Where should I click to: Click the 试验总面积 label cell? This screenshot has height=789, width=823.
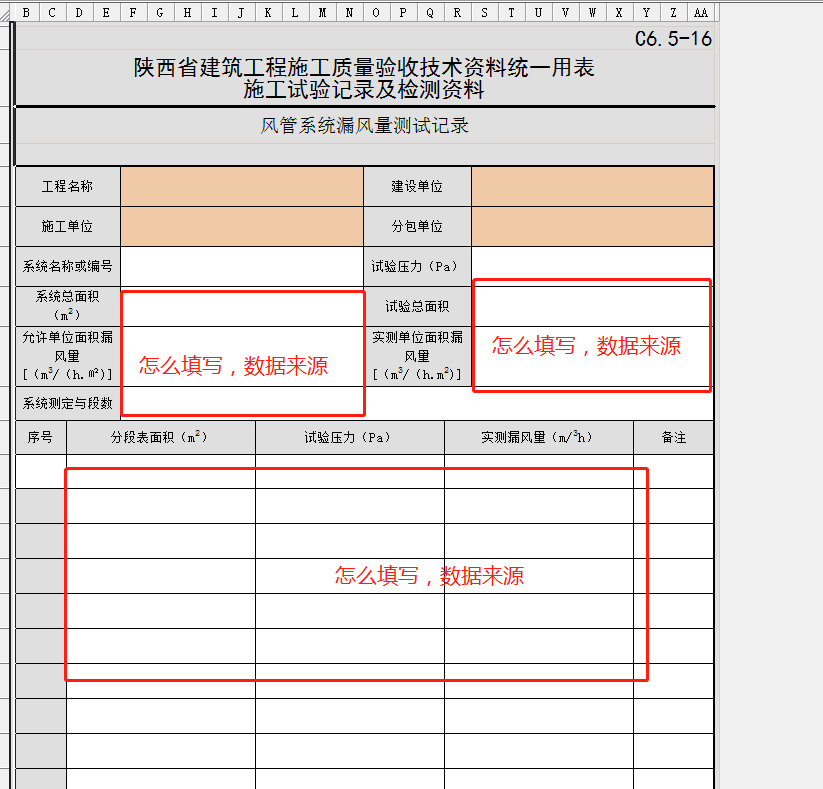(x=417, y=307)
